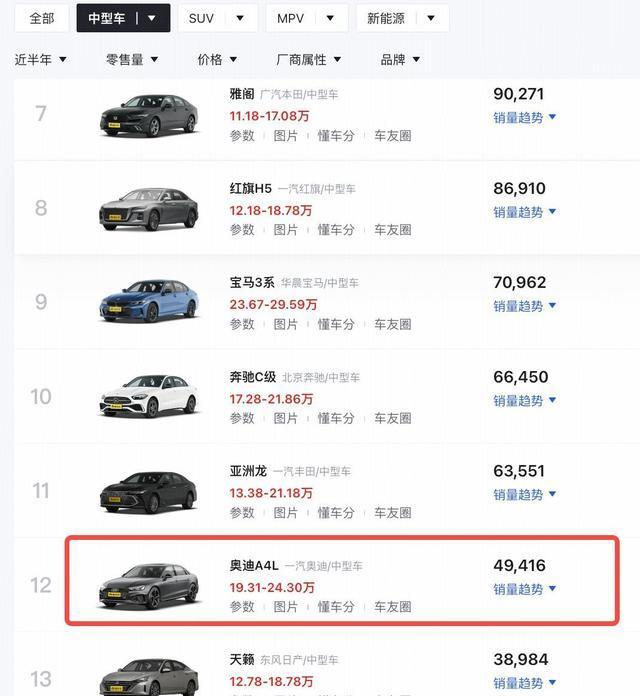Open the 零售量 sort filter

[132, 59]
